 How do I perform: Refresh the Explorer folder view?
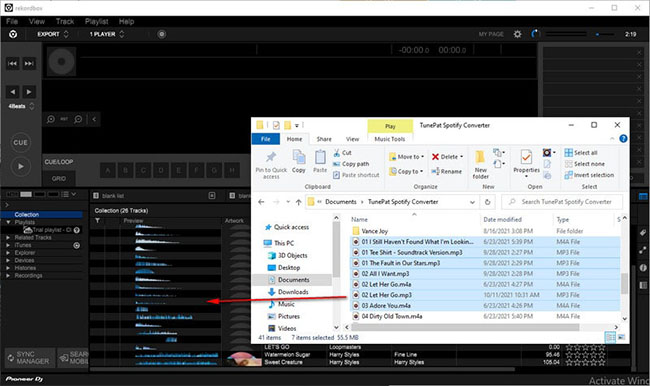[488, 202]
